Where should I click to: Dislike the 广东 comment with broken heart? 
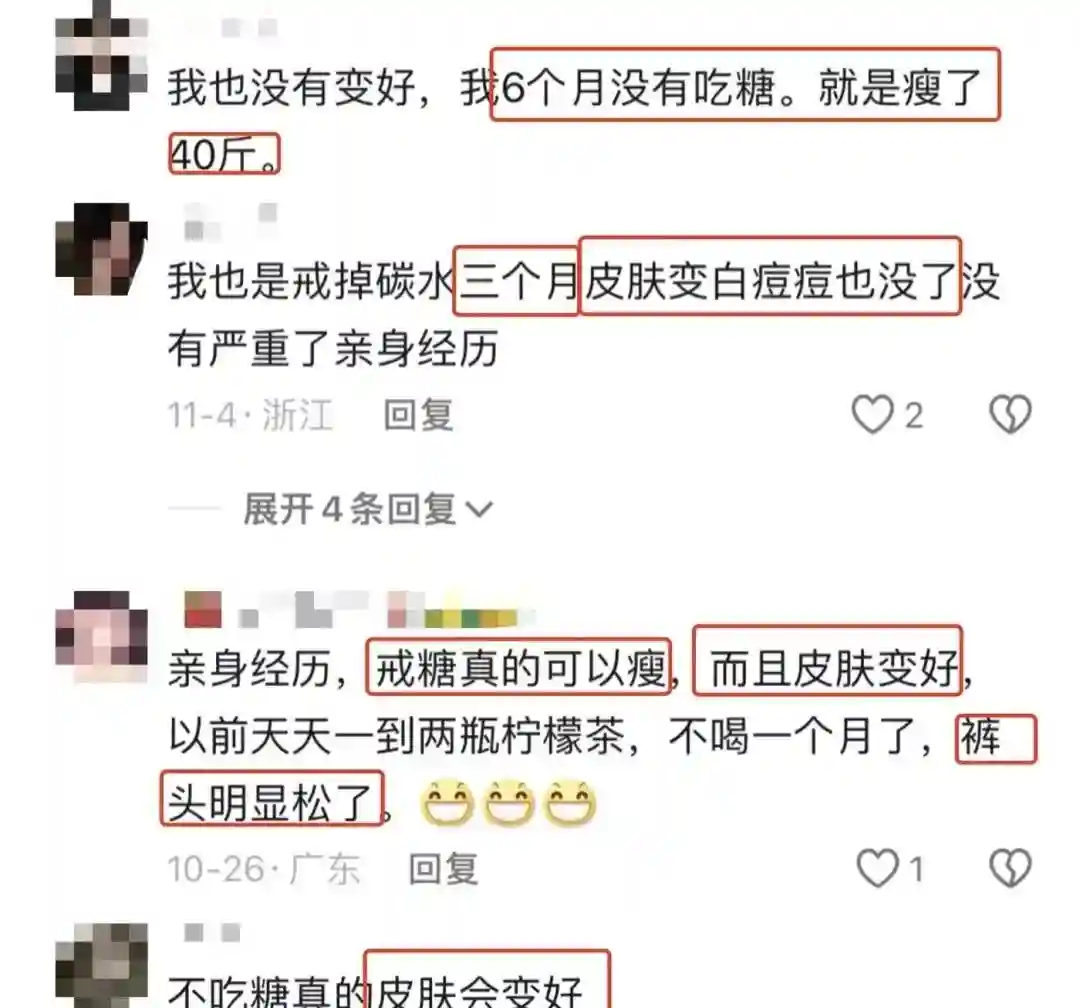1010,868
